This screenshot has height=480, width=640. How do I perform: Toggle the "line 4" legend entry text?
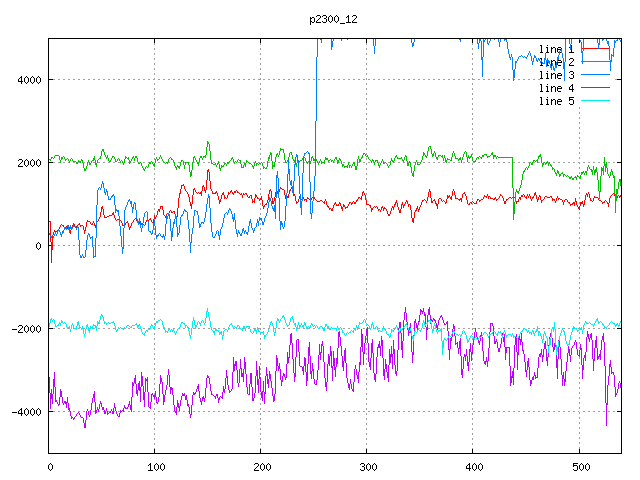[556, 88]
